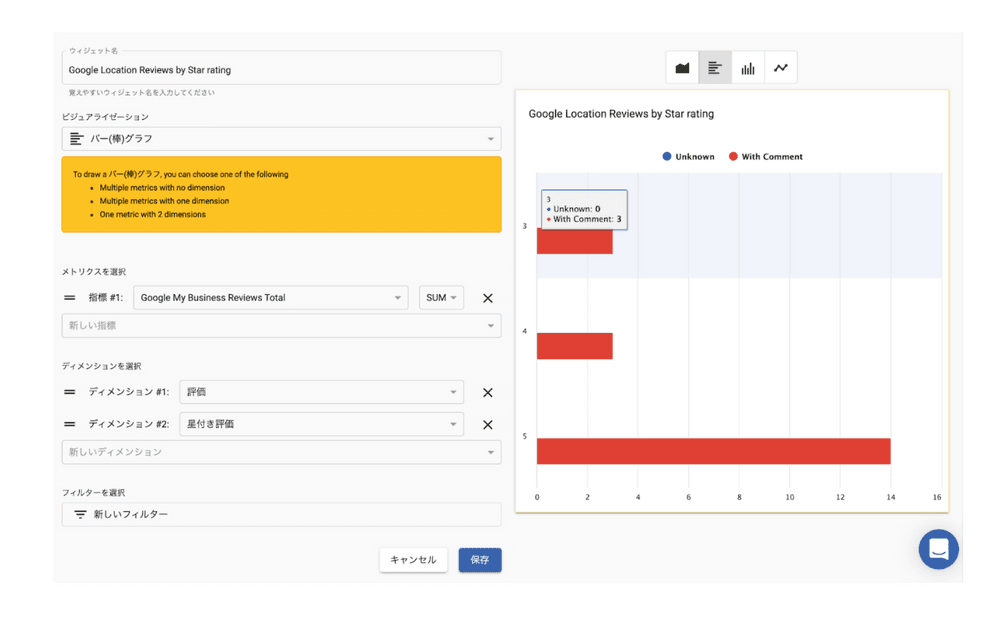Click the 保存 button

(x=480, y=560)
